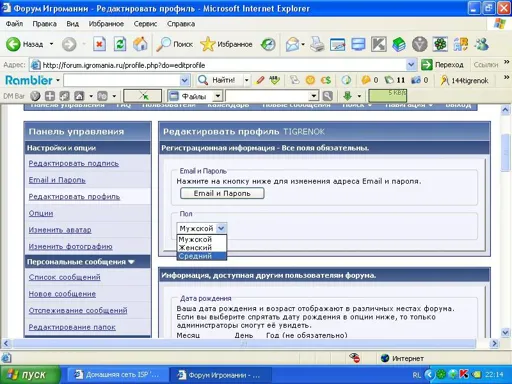Image resolution: width=512 pixels, height=384 pixels.
Task: Click the Rambler currency C$ icon
Action: coord(326,80)
